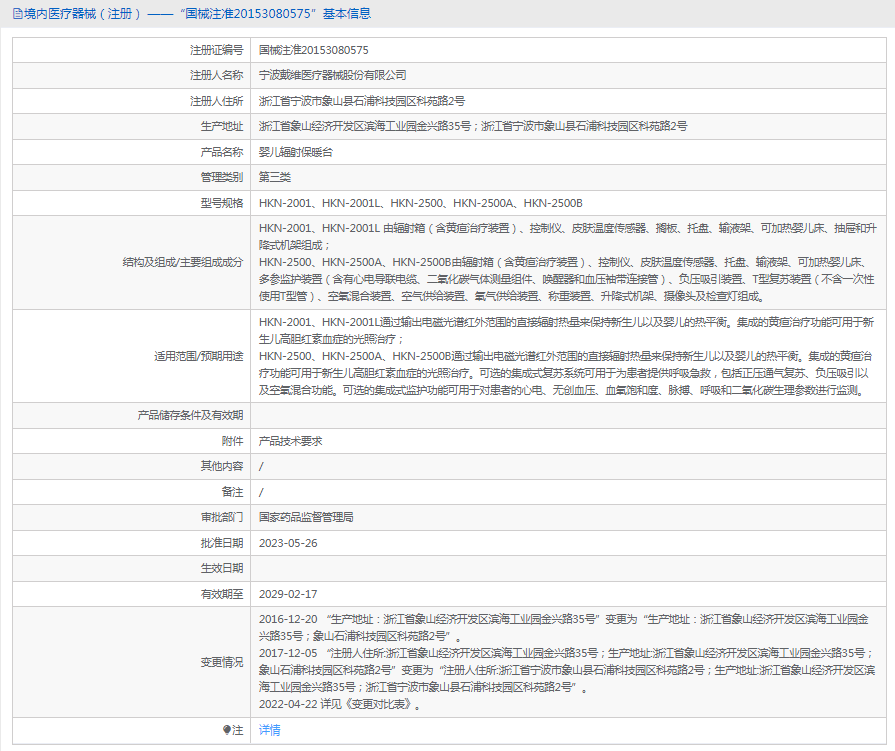The height and width of the screenshot is (751, 895).
Task: Click product name 婴儿辐射保暖台
Action: (295, 152)
